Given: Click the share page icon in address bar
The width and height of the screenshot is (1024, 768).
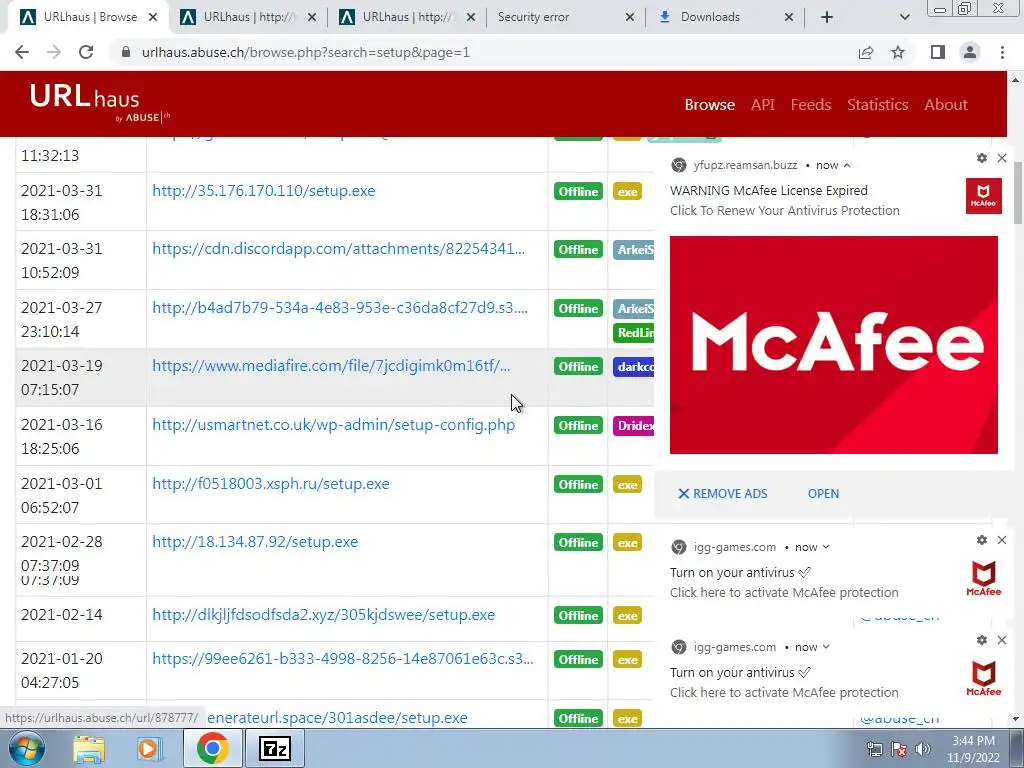Looking at the screenshot, I should (x=866, y=52).
